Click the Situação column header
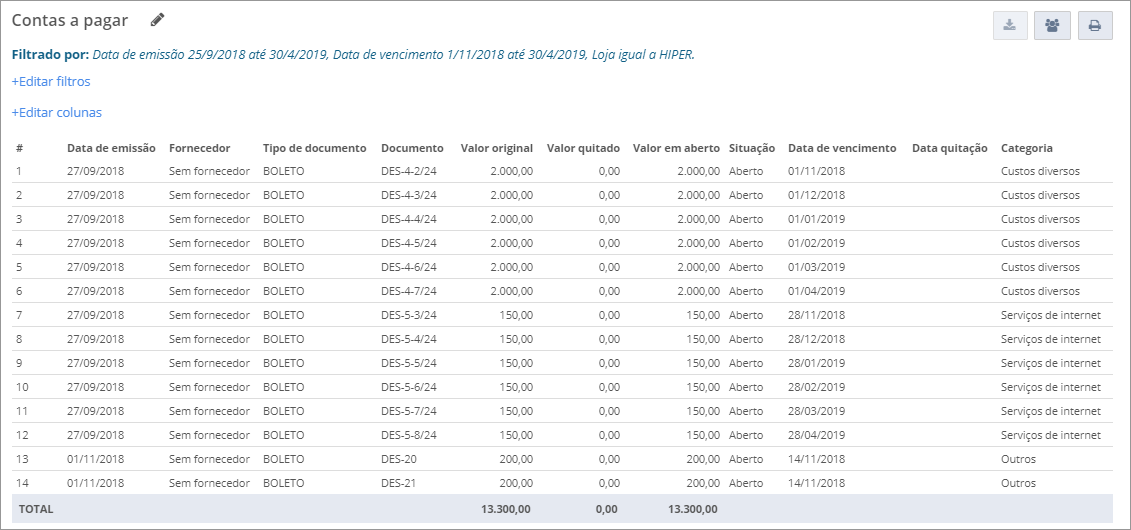The image size is (1131, 530). pyautogui.click(x=752, y=148)
